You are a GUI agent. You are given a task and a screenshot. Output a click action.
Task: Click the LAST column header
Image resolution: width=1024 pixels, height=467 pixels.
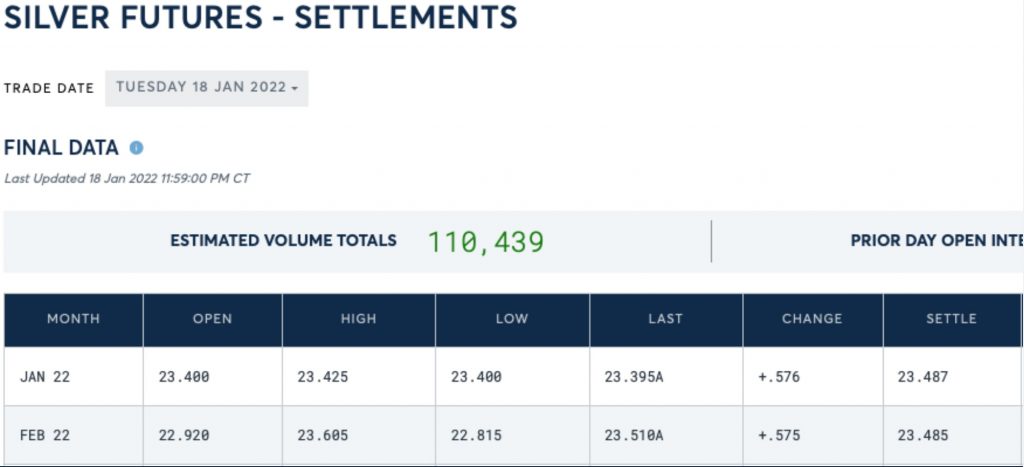click(665, 319)
